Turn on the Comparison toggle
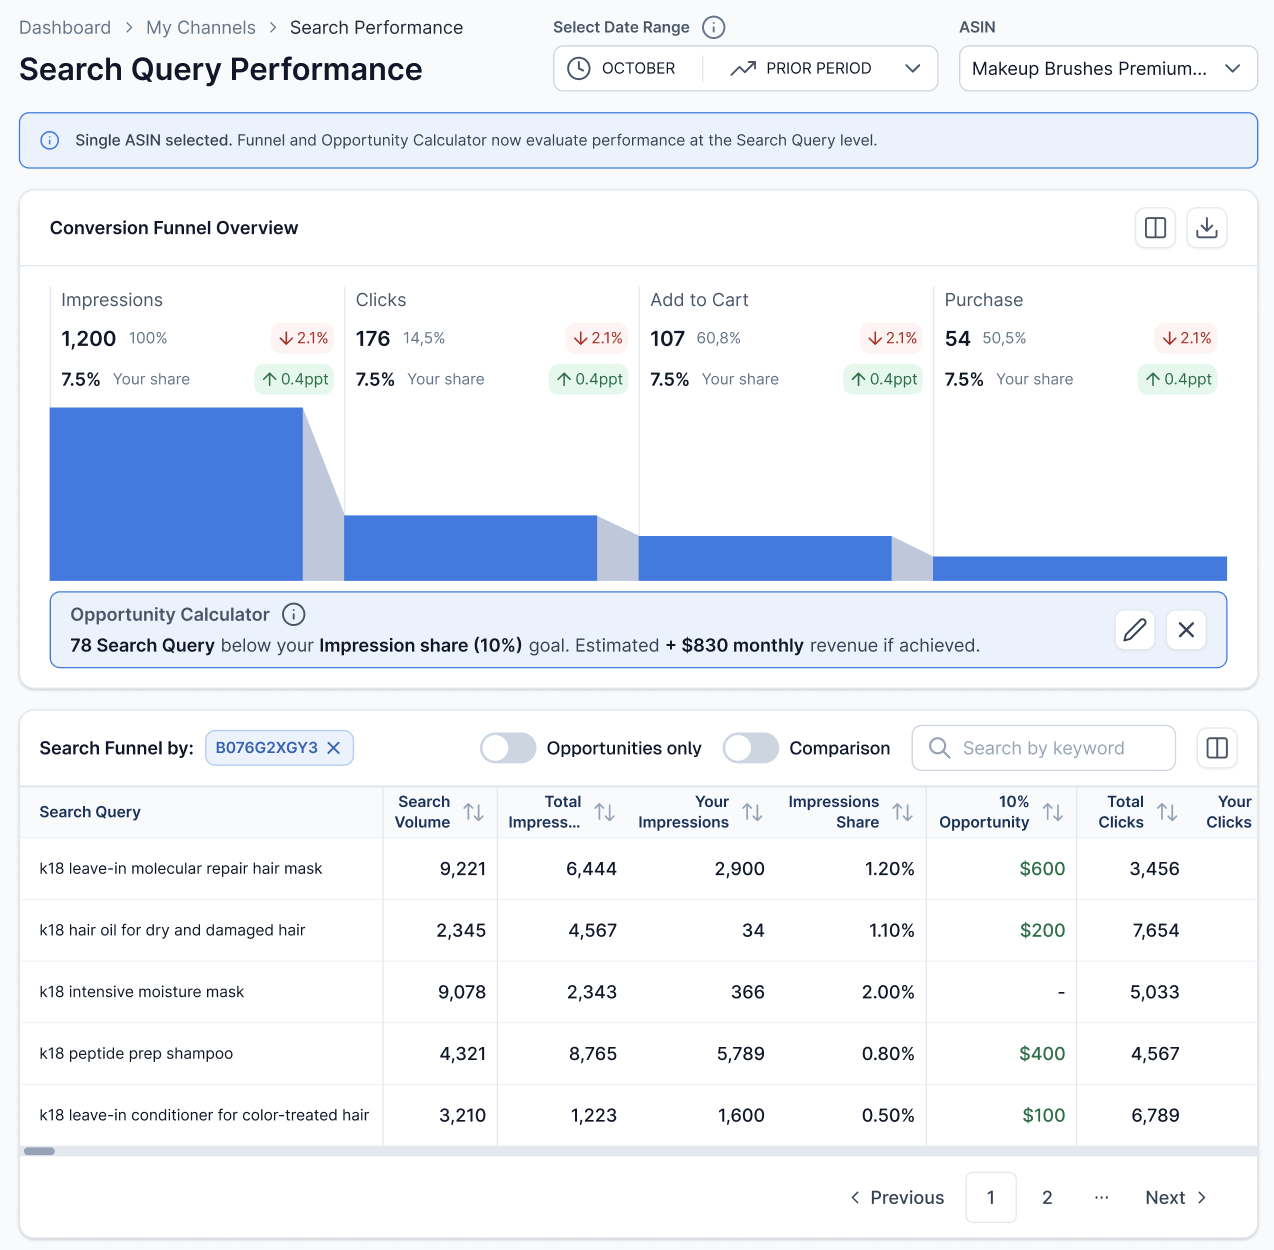Image resolution: width=1274 pixels, height=1250 pixels. click(750, 747)
